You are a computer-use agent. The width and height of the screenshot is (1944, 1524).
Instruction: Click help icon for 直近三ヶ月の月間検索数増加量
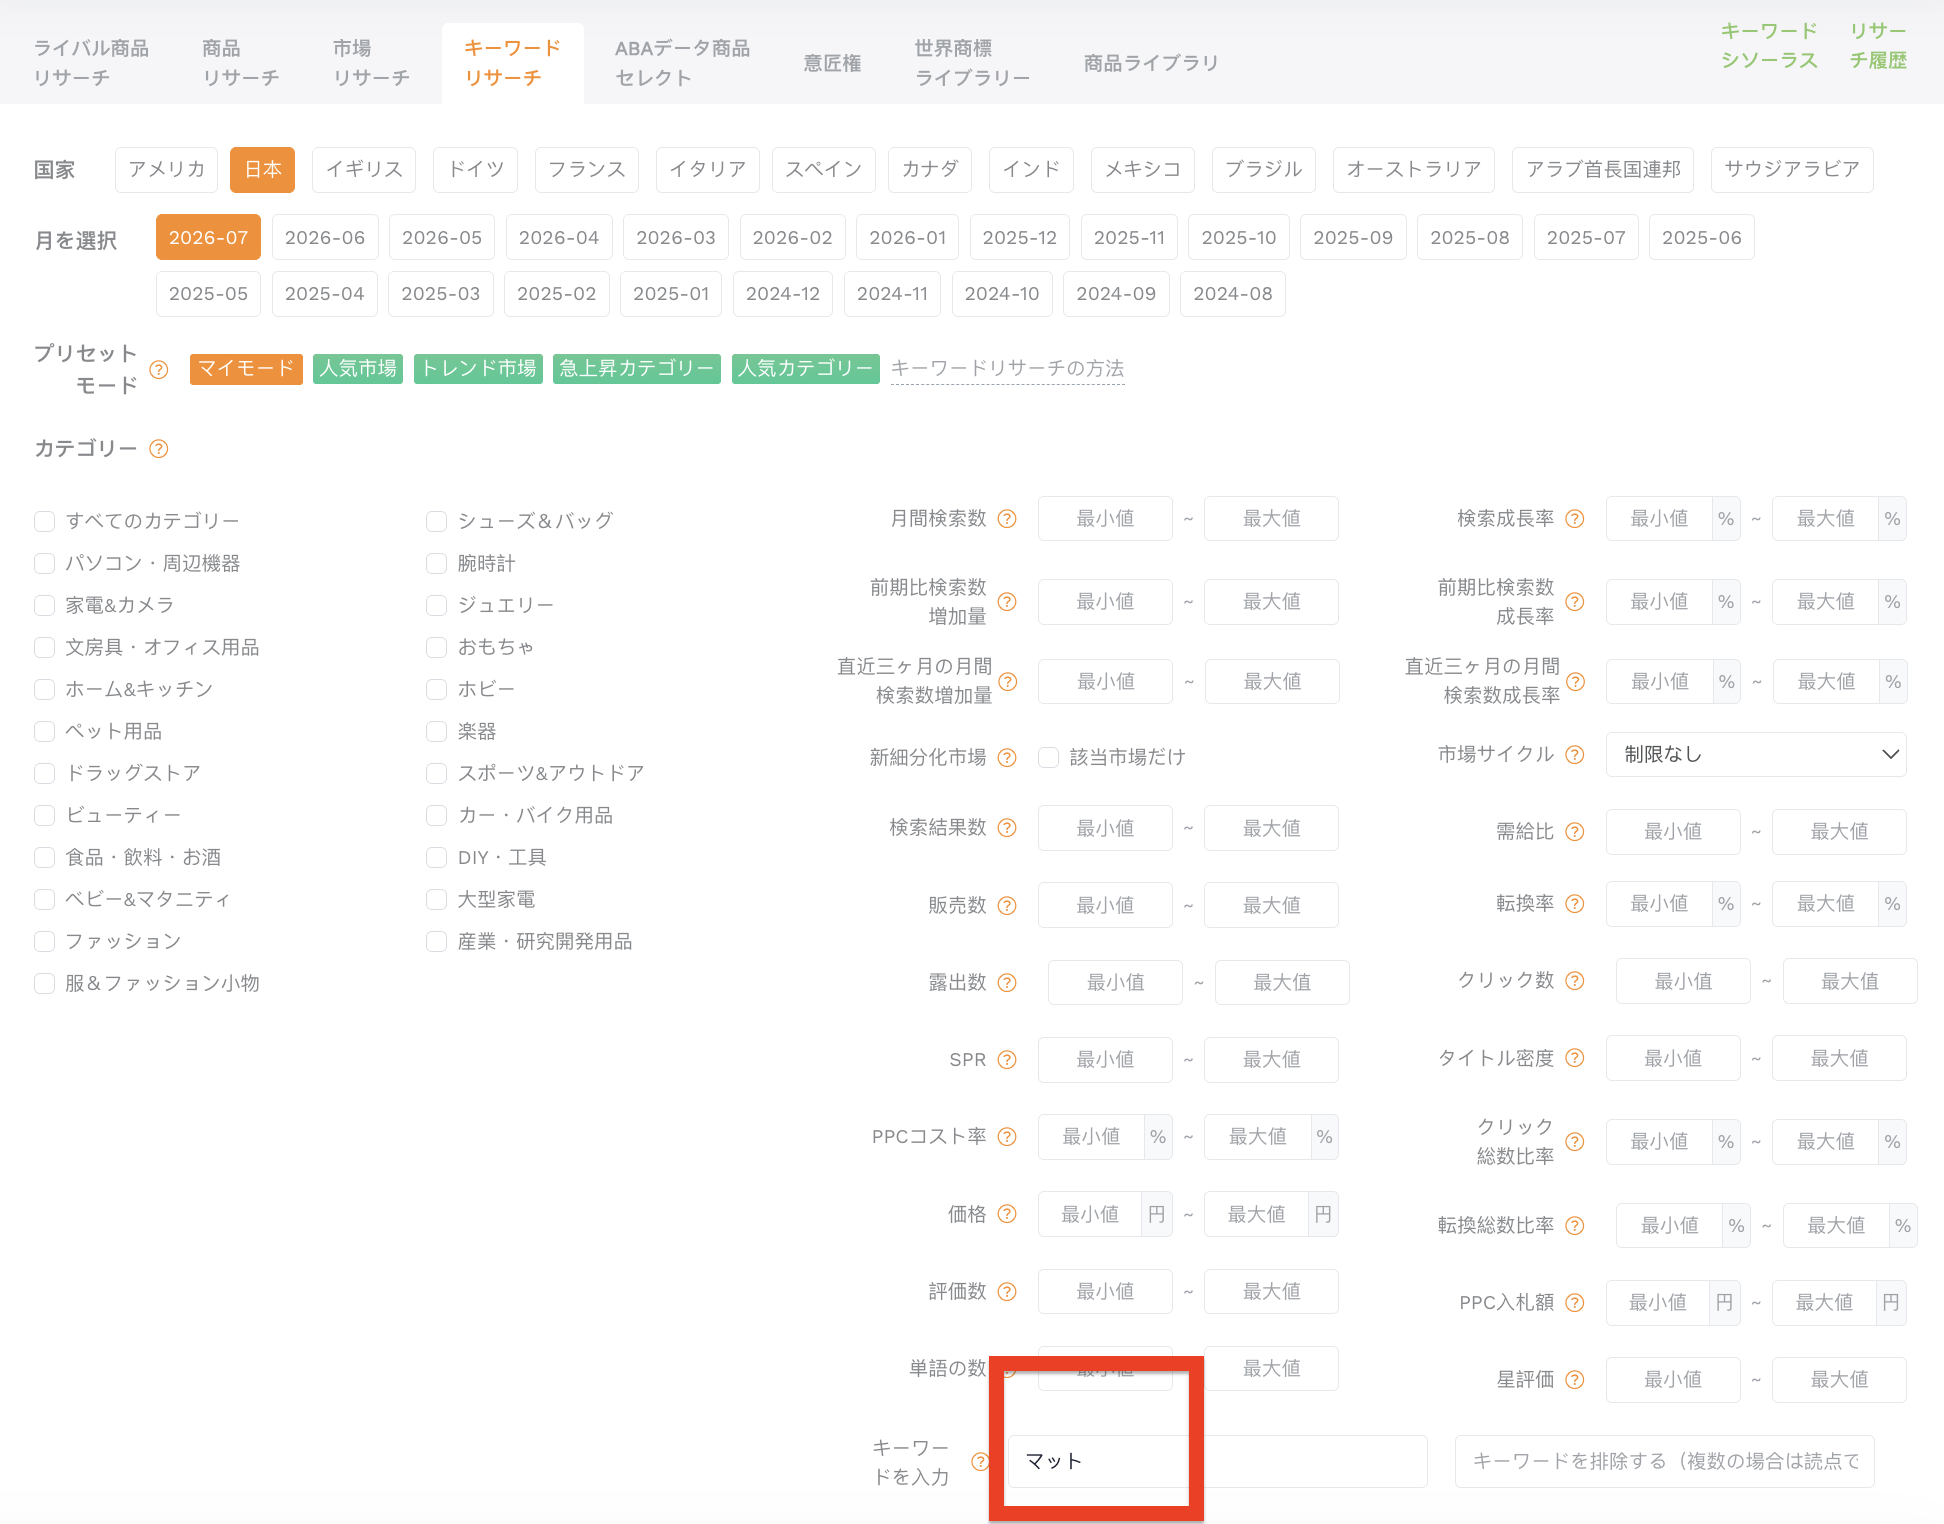pos(1007,682)
